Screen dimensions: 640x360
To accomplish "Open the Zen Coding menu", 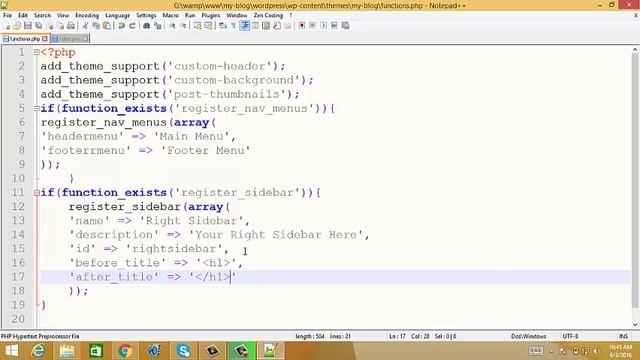I will click(x=268, y=15).
